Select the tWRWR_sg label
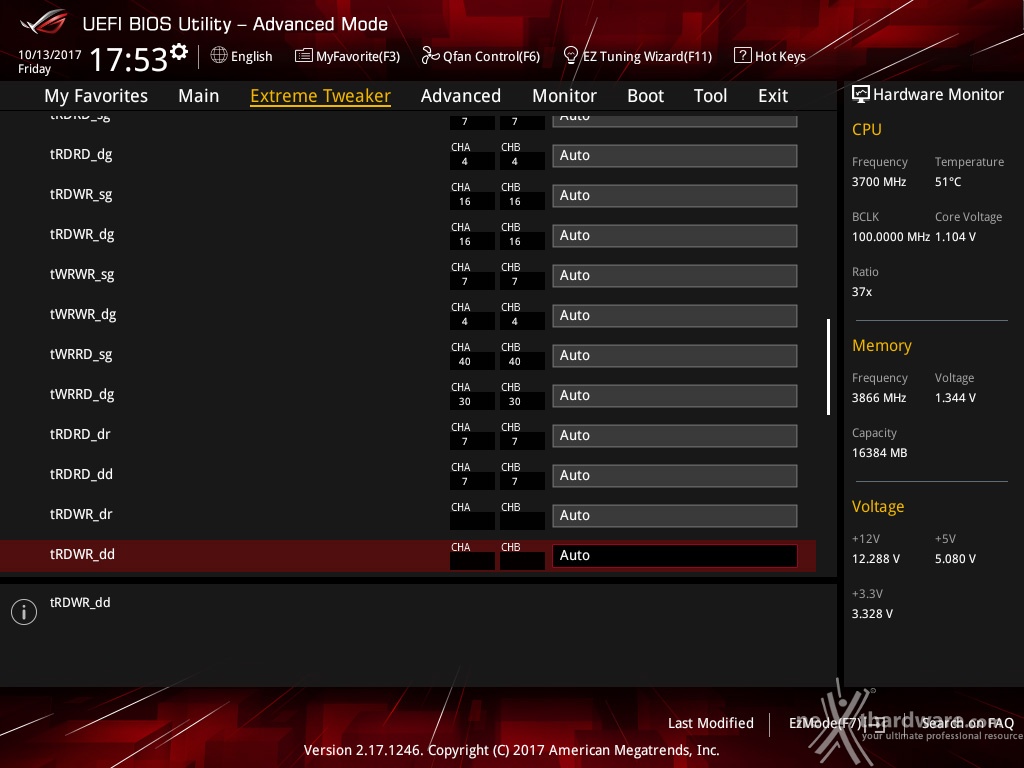 coord(82,274)
